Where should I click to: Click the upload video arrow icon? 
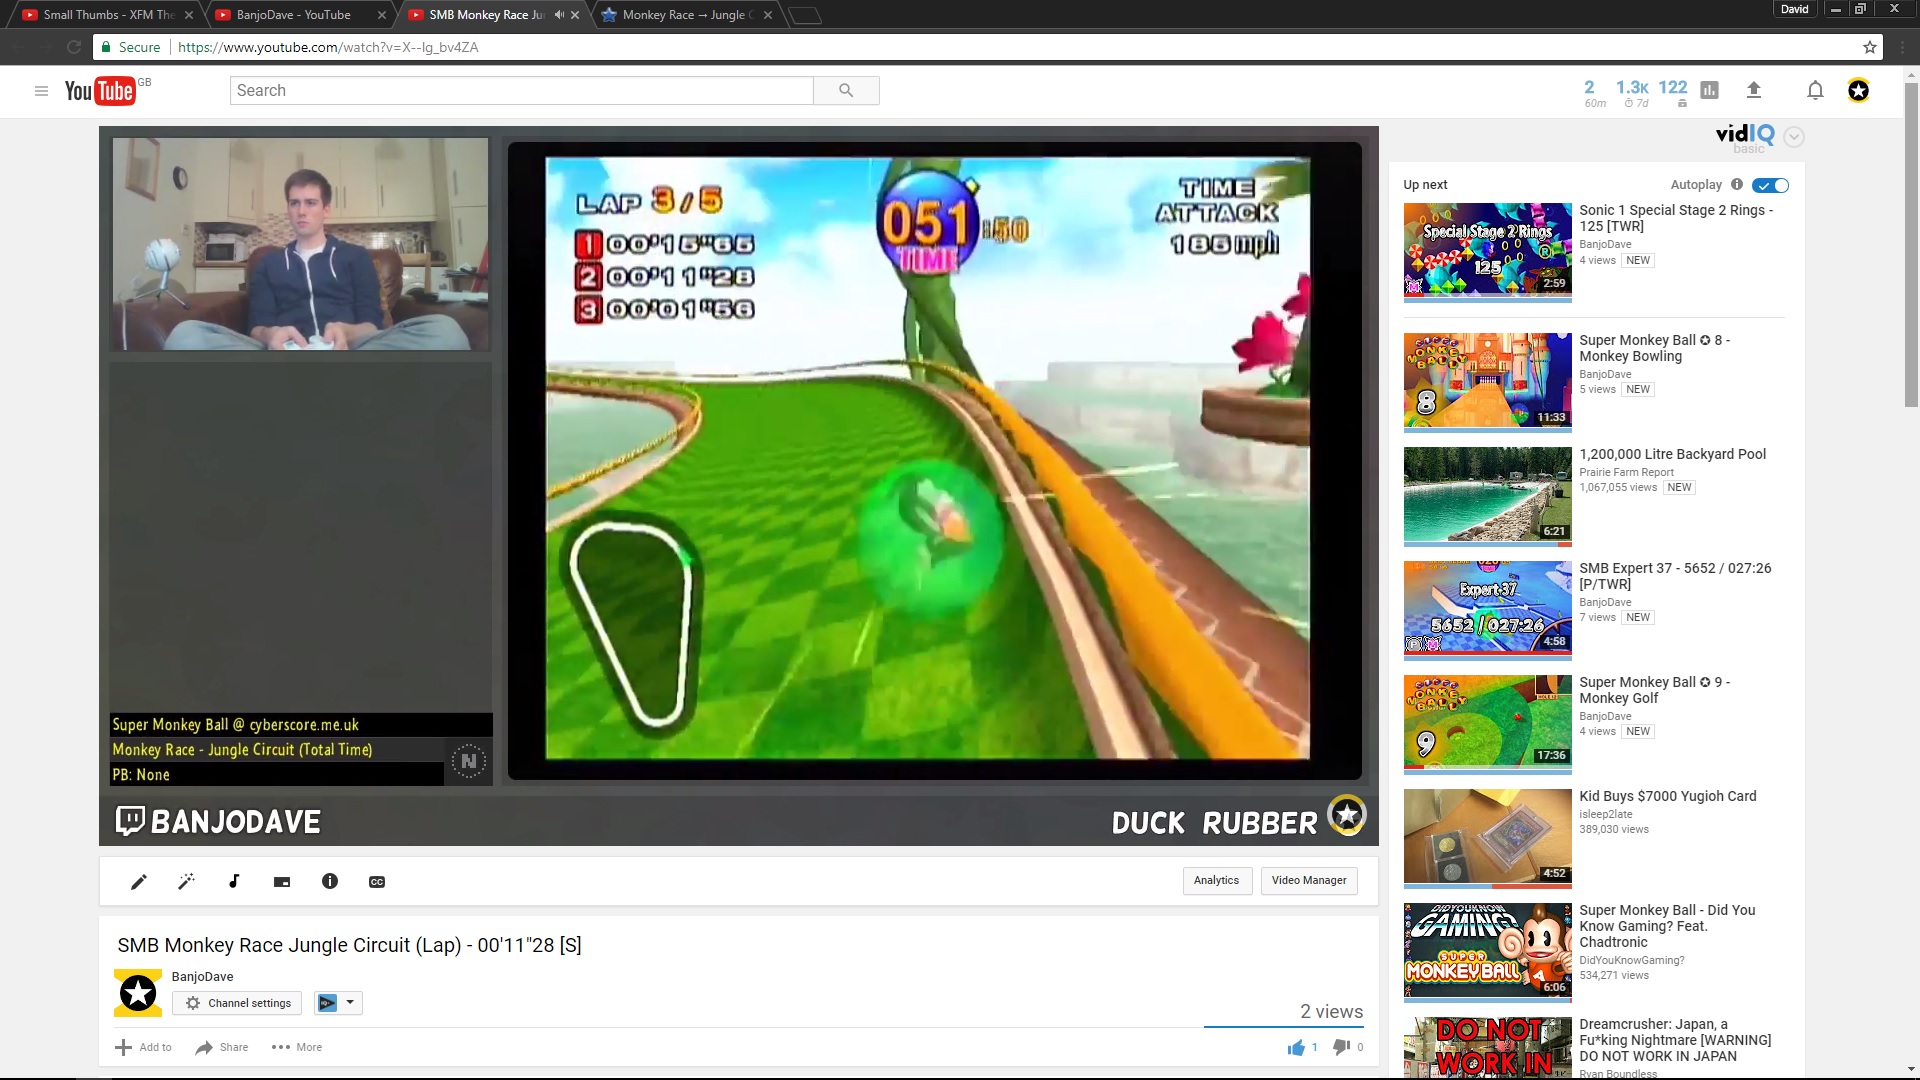click(1753, 90)
